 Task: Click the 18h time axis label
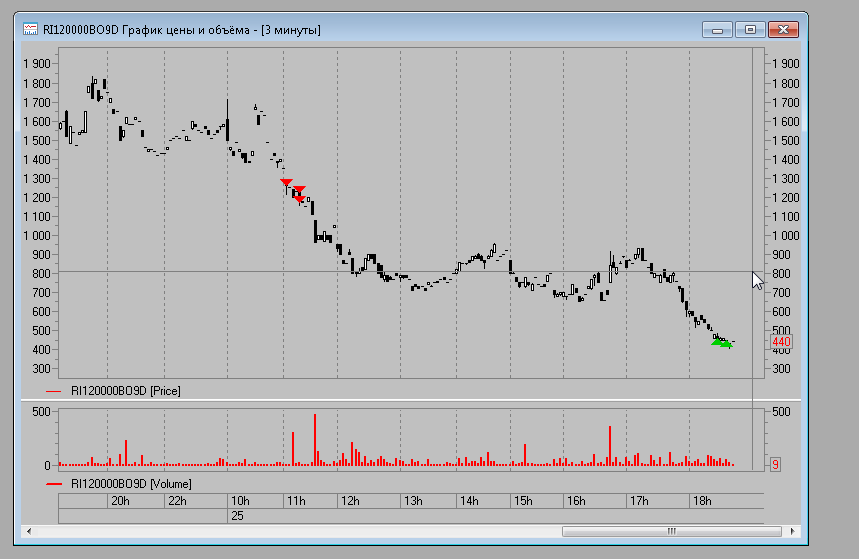[702, 501]
